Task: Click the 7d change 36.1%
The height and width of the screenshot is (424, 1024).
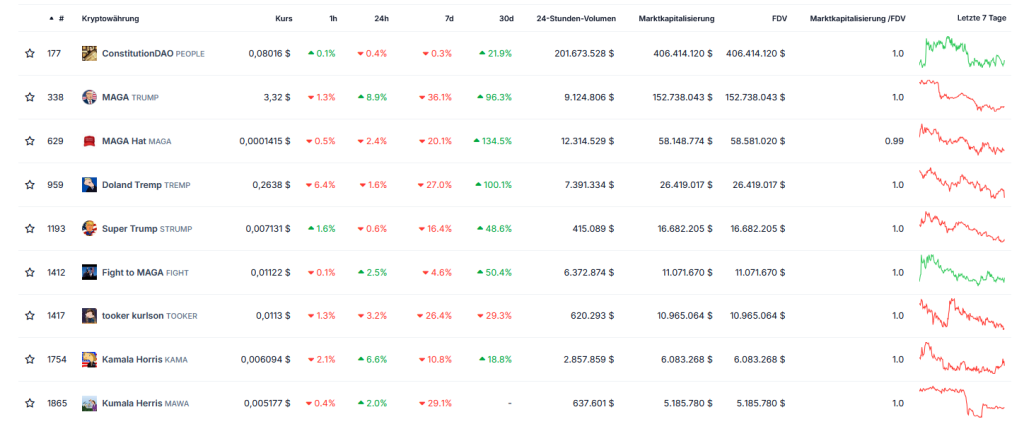Action: click(x=435, y=97)
